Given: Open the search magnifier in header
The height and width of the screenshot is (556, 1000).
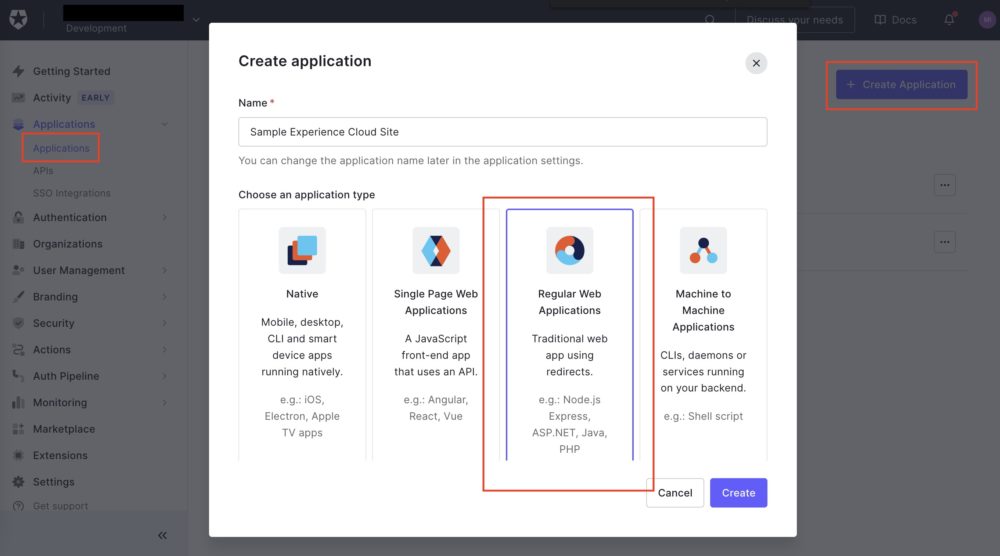Looking at the screenshot, I should pos(710,20).
